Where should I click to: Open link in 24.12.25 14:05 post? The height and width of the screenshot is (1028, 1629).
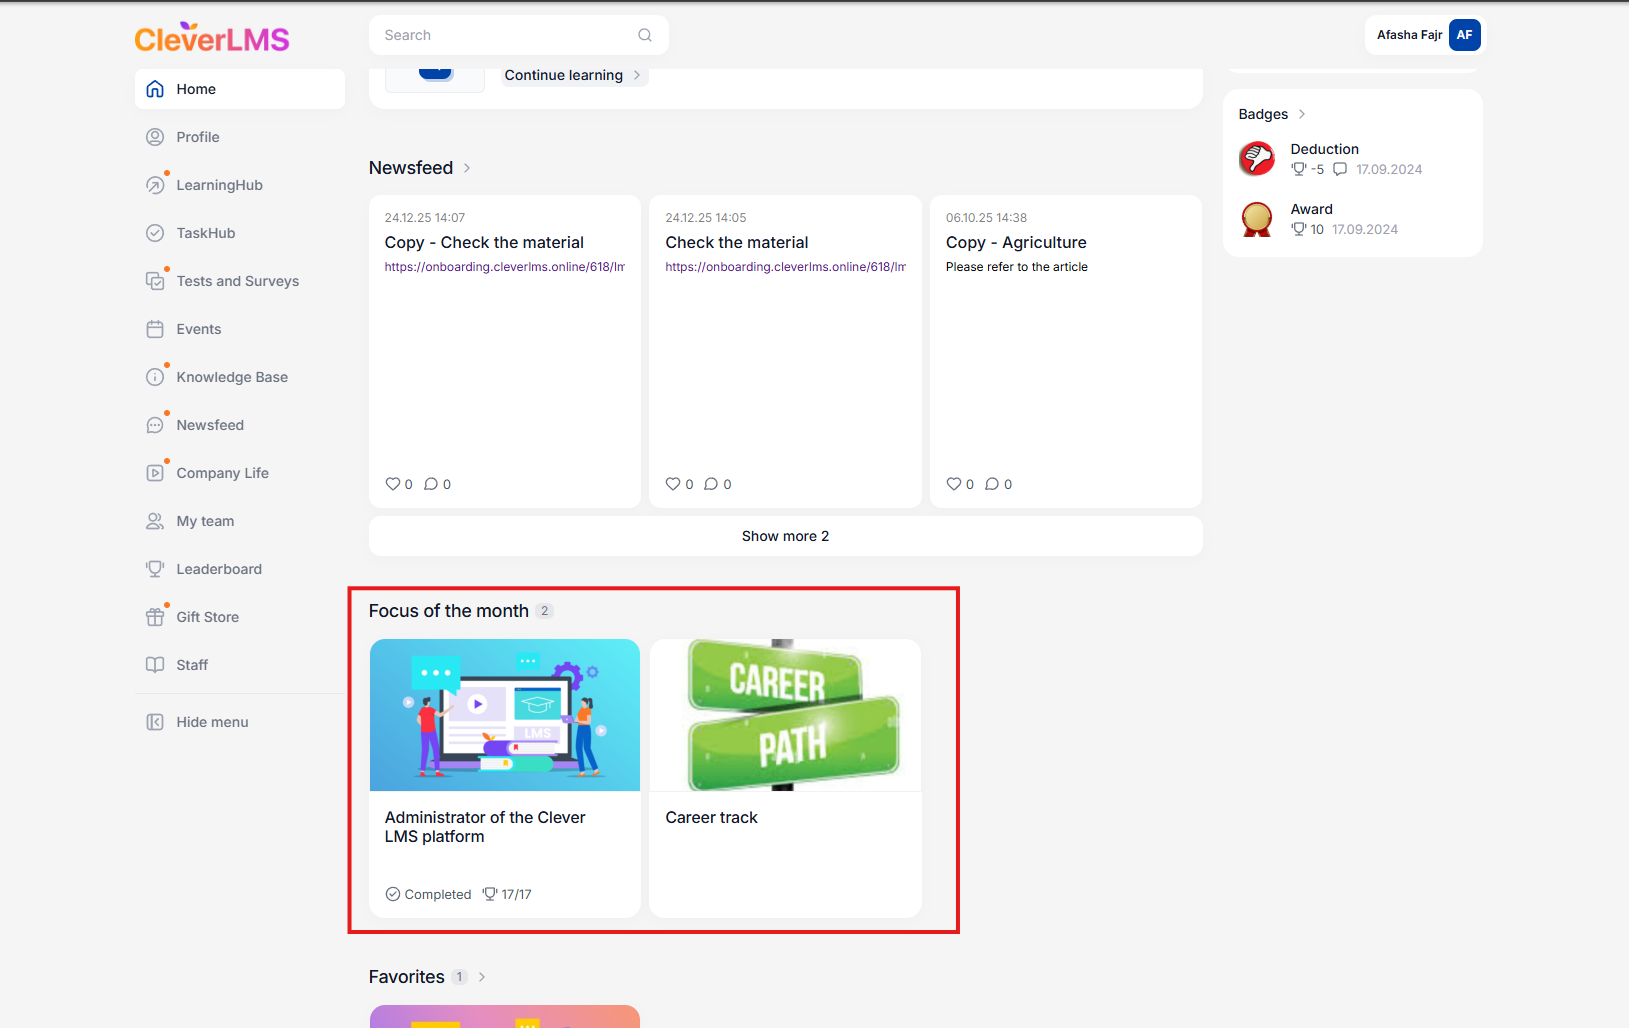click(x=786, y=267)
